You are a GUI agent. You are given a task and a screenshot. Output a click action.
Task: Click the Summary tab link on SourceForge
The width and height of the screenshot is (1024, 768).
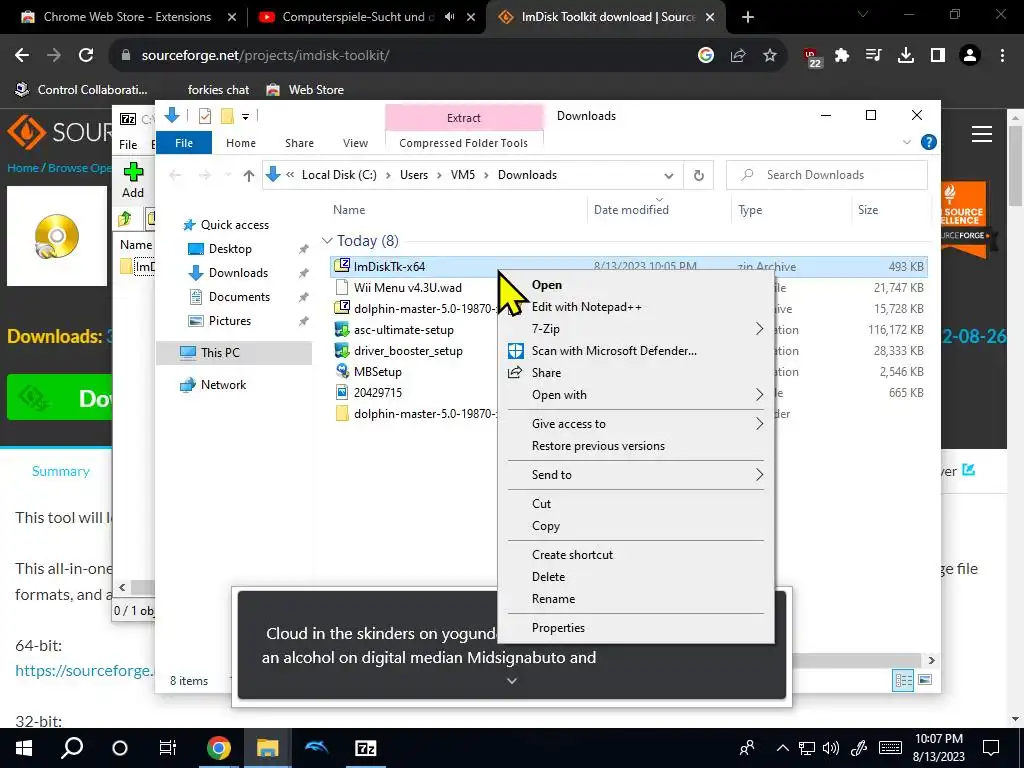click(61, 472)
